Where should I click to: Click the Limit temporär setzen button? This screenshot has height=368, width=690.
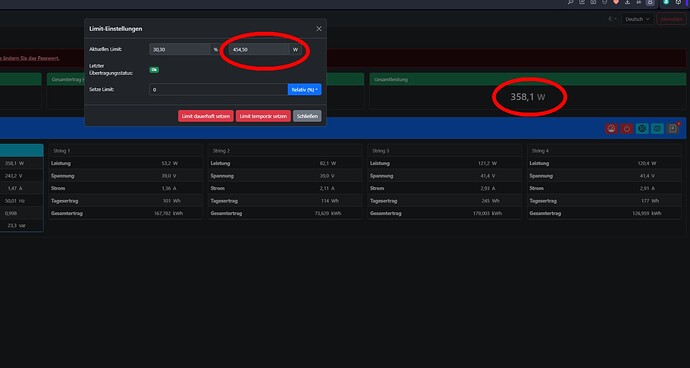point(263,116)
